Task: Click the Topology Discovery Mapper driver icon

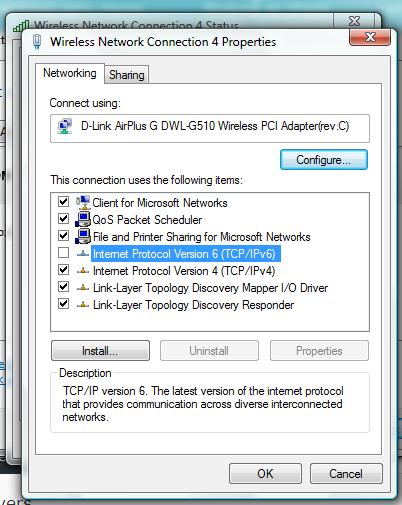Action: [83, 288]
